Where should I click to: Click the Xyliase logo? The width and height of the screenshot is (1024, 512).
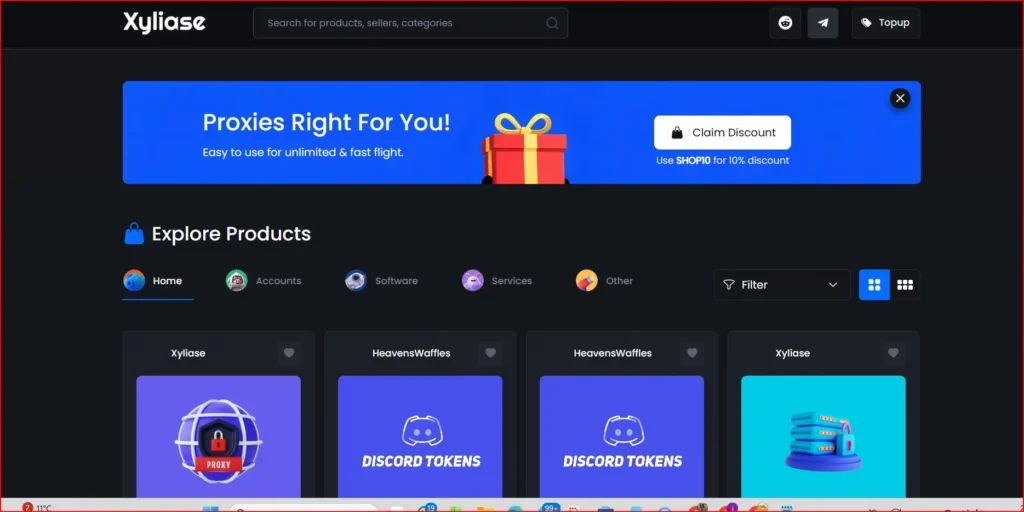coord(165,22)
